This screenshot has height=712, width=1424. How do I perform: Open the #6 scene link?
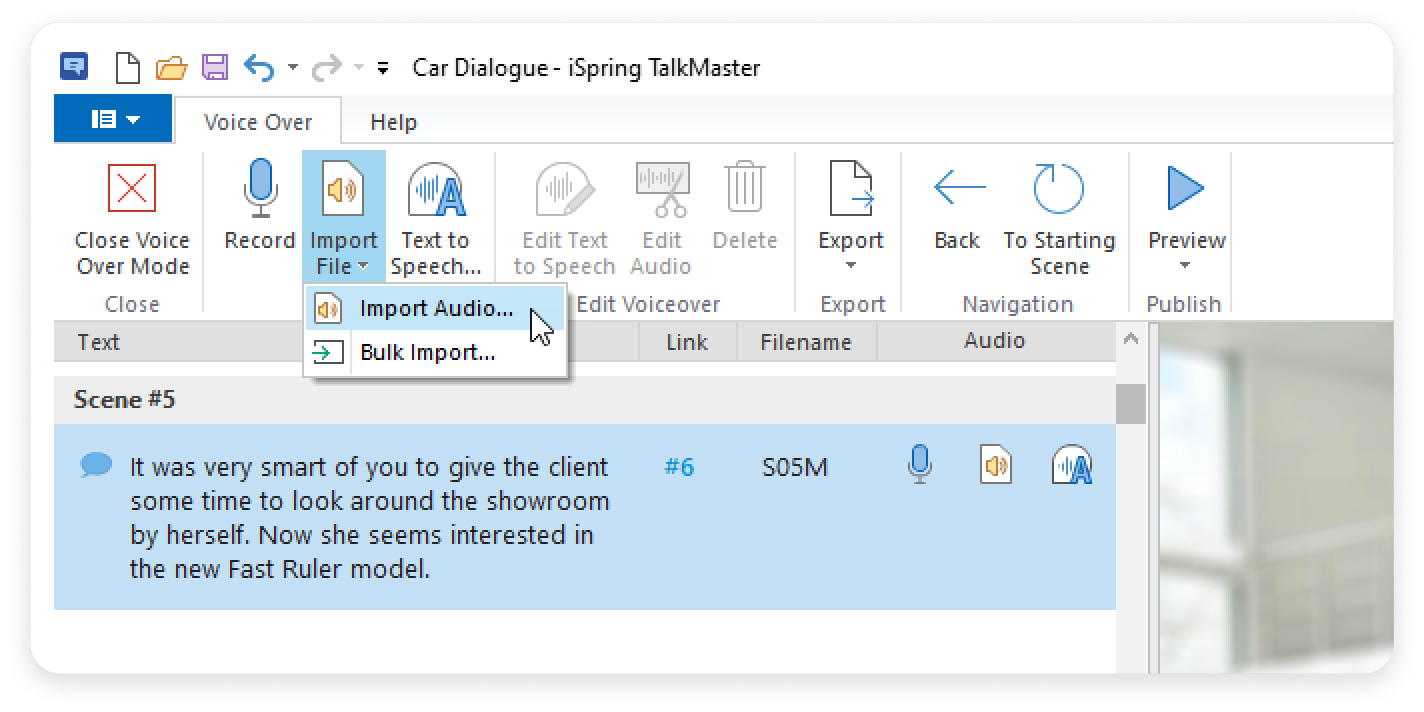click(x=679, y=467)
